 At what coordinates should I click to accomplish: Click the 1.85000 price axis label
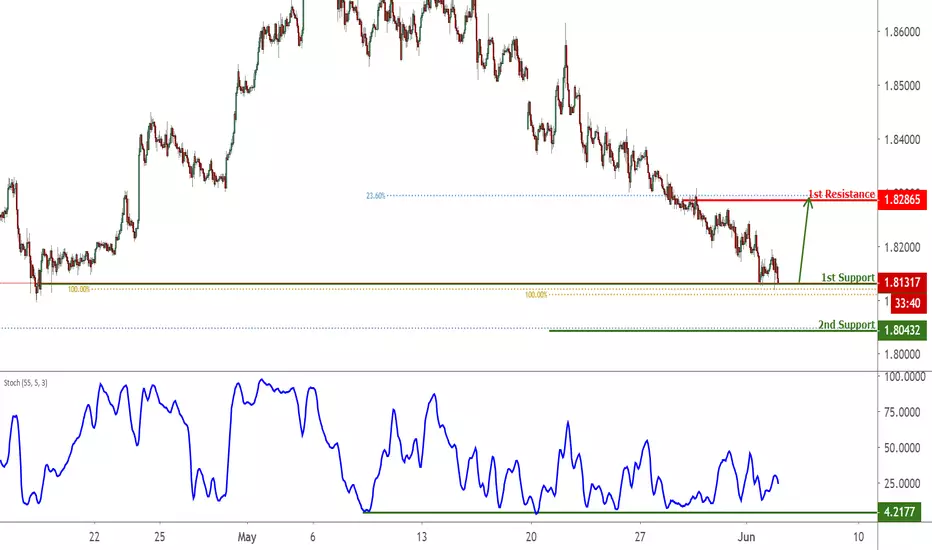(x=902, y=86)
